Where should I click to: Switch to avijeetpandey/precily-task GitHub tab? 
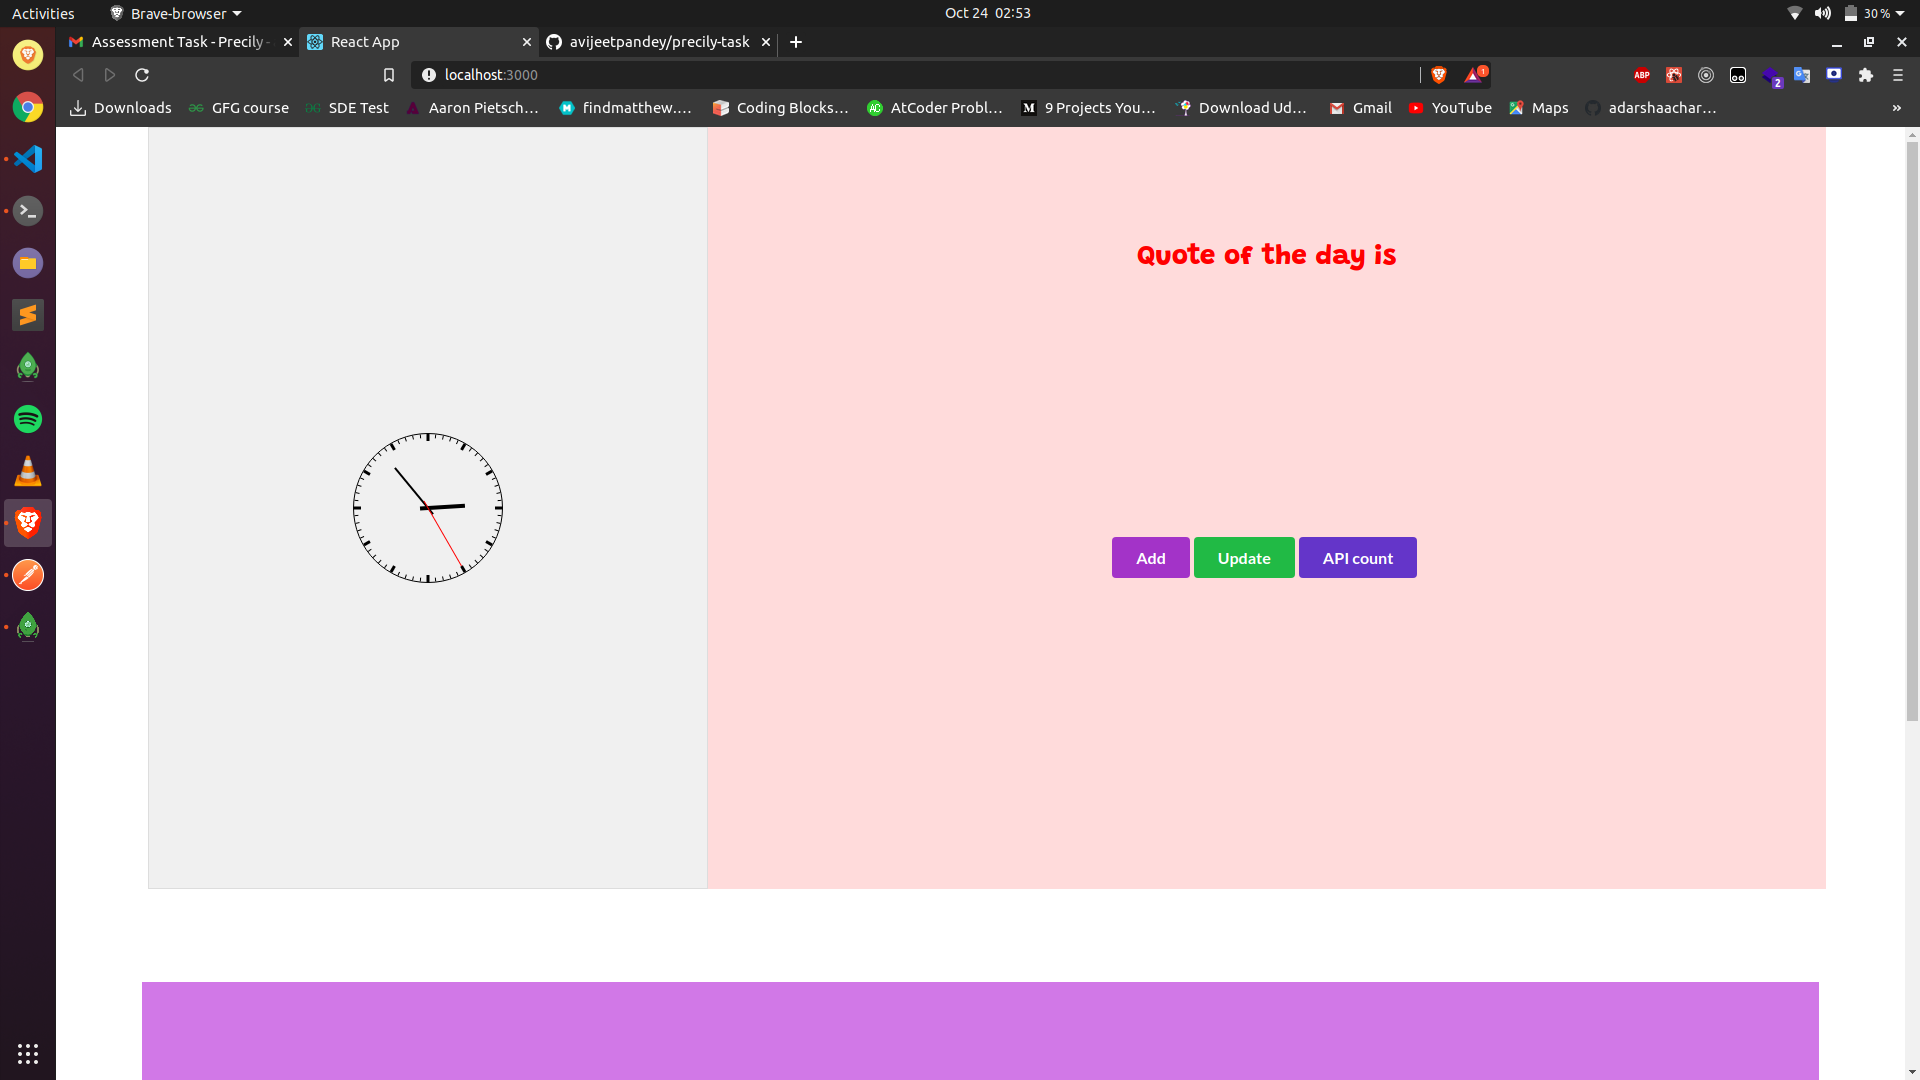point(658,42)
